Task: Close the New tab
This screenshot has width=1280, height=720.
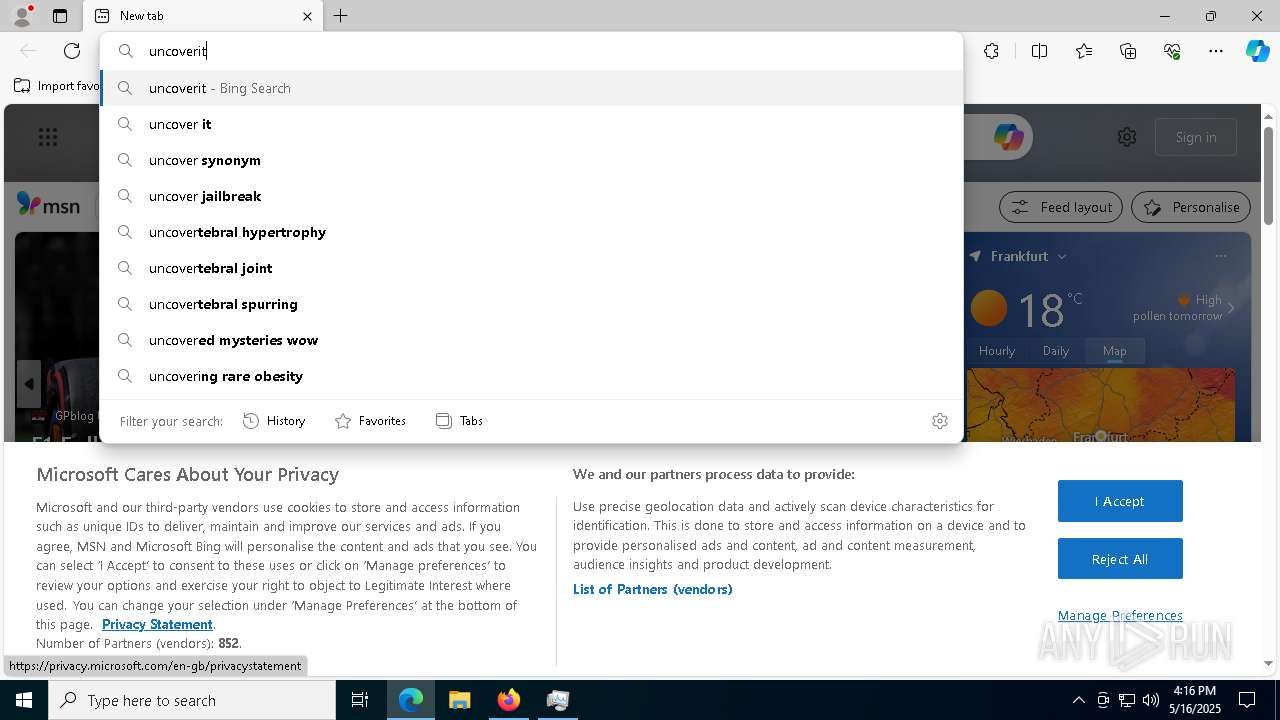Action: pos(307,16)
